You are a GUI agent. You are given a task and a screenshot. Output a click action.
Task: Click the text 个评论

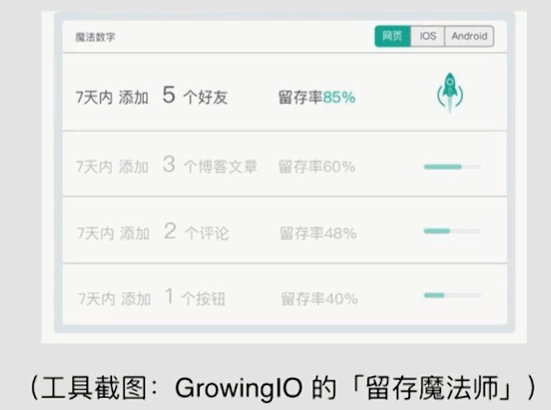[x=207, y=233]
